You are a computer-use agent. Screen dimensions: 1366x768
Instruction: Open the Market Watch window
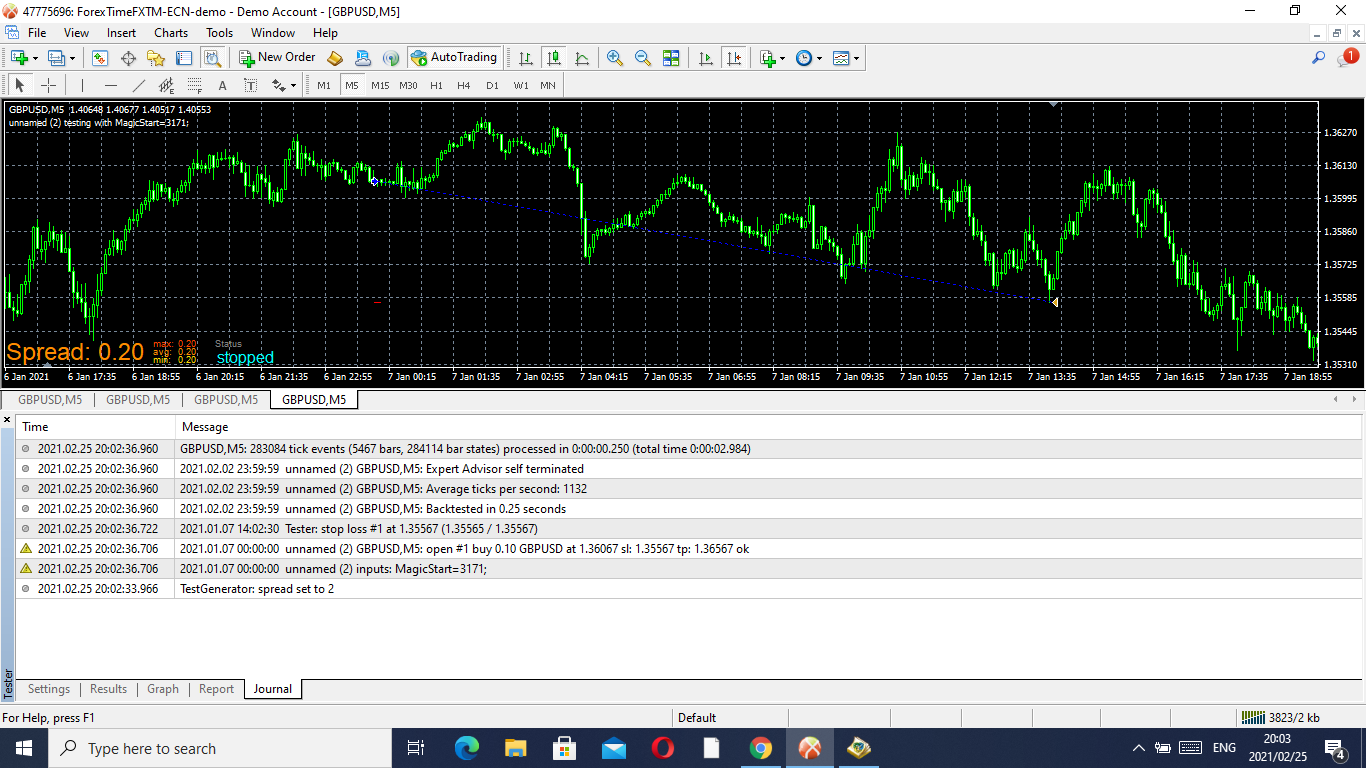click(100, 58)
